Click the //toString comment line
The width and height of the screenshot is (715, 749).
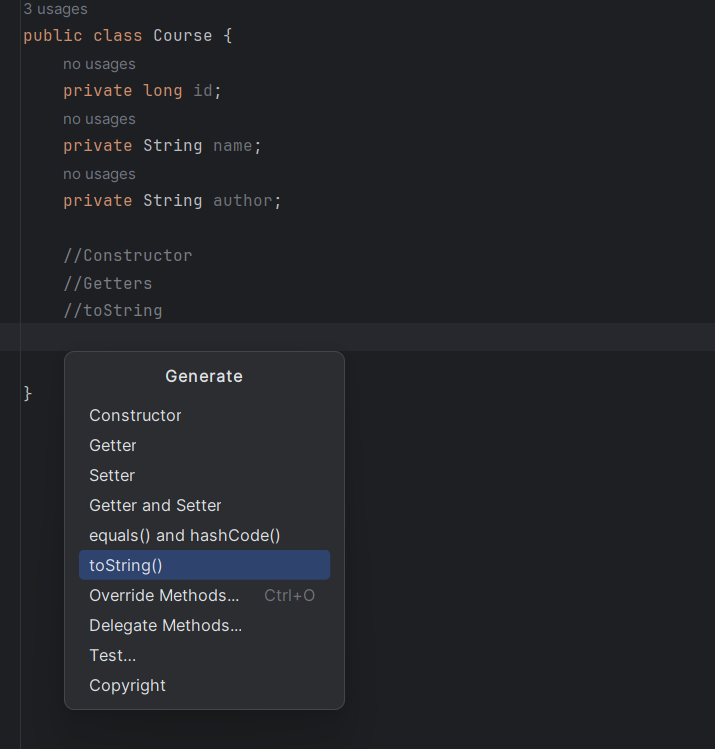click(x=113, y=310)
